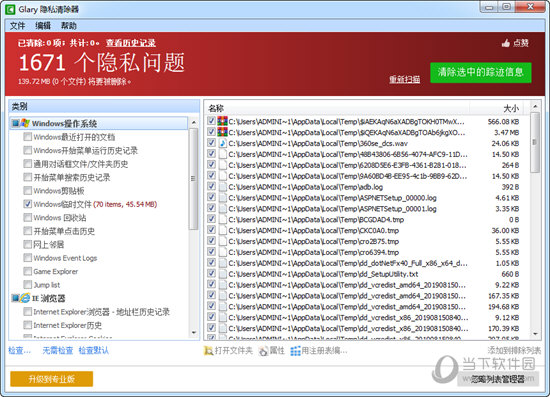Collapse the Windows操作系统 category

(15, 123)
